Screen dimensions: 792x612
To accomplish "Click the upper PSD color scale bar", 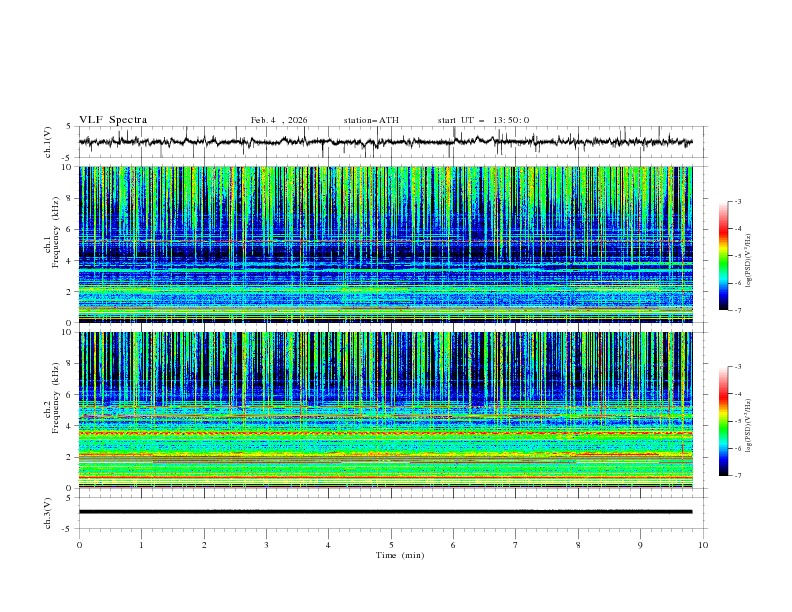I will [724, 256].
